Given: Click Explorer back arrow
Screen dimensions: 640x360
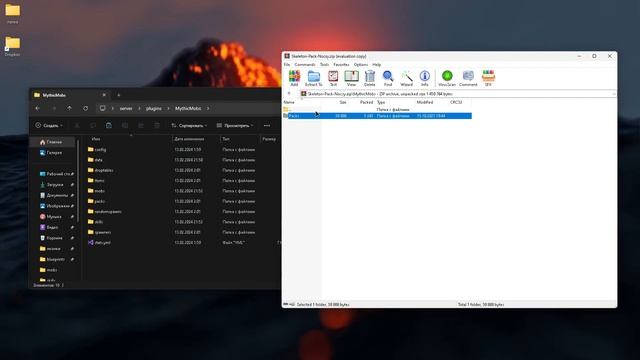Looking at the screenshot, I should 38,109.
